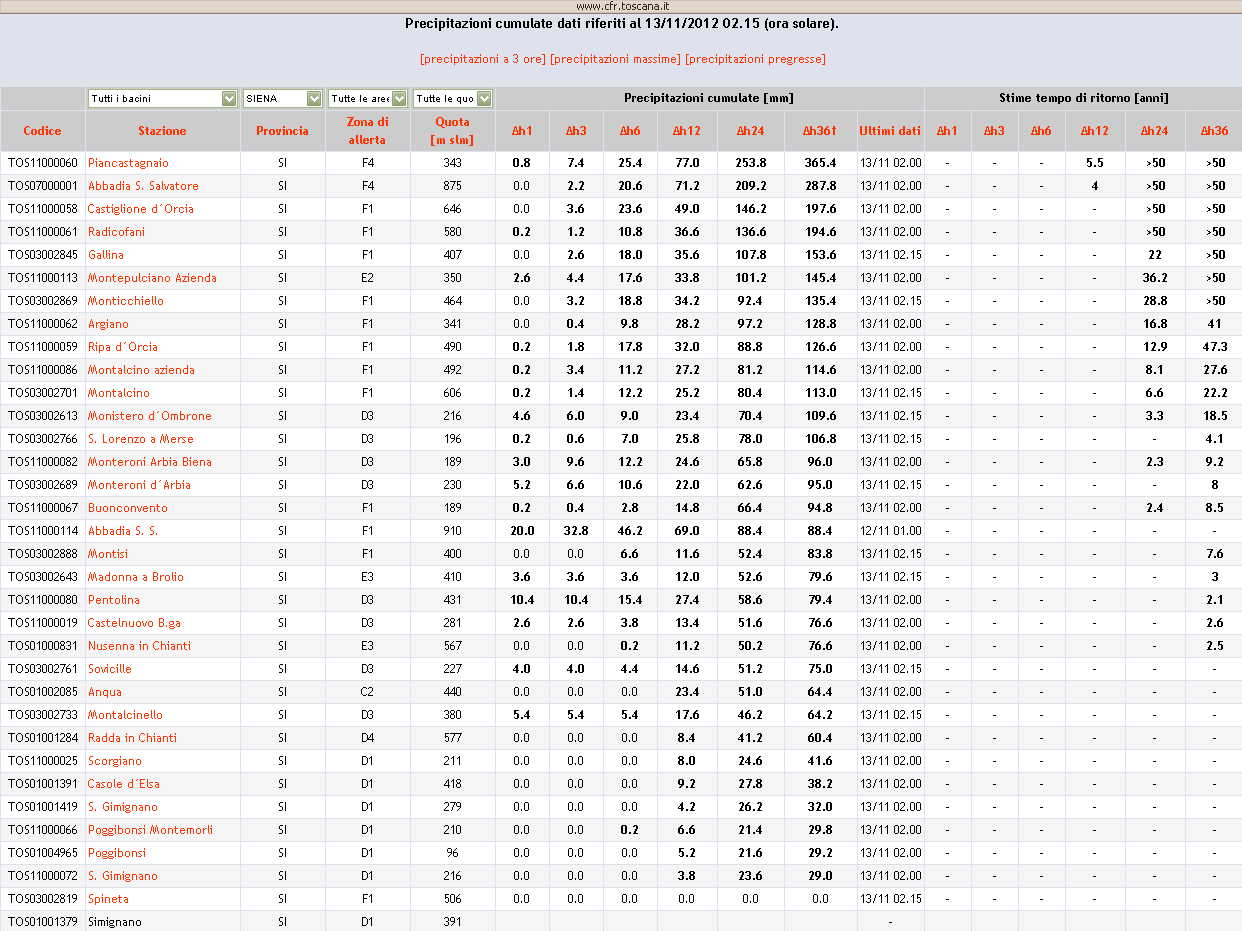Click the Stazione column header
Screen dimensions: 1242x931
(162, 131)
